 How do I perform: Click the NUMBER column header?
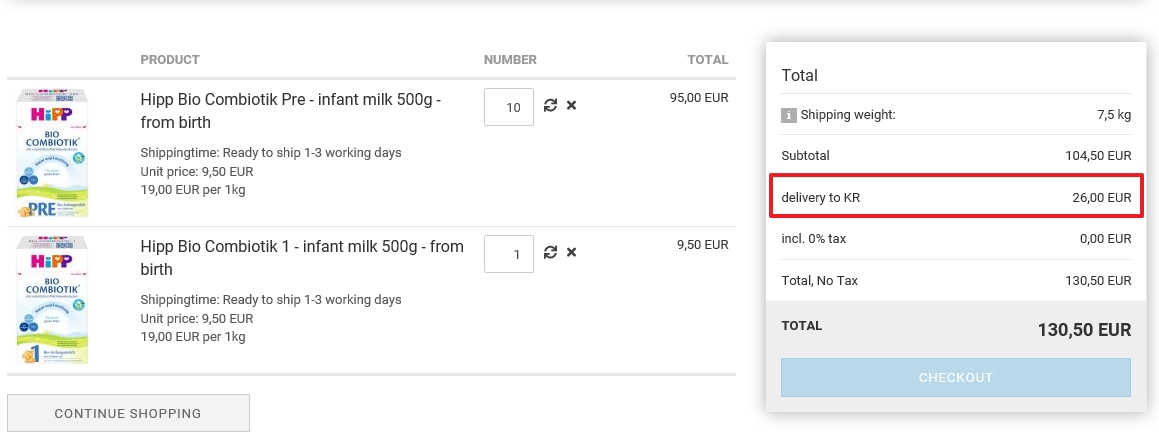[x=510, y=60]
